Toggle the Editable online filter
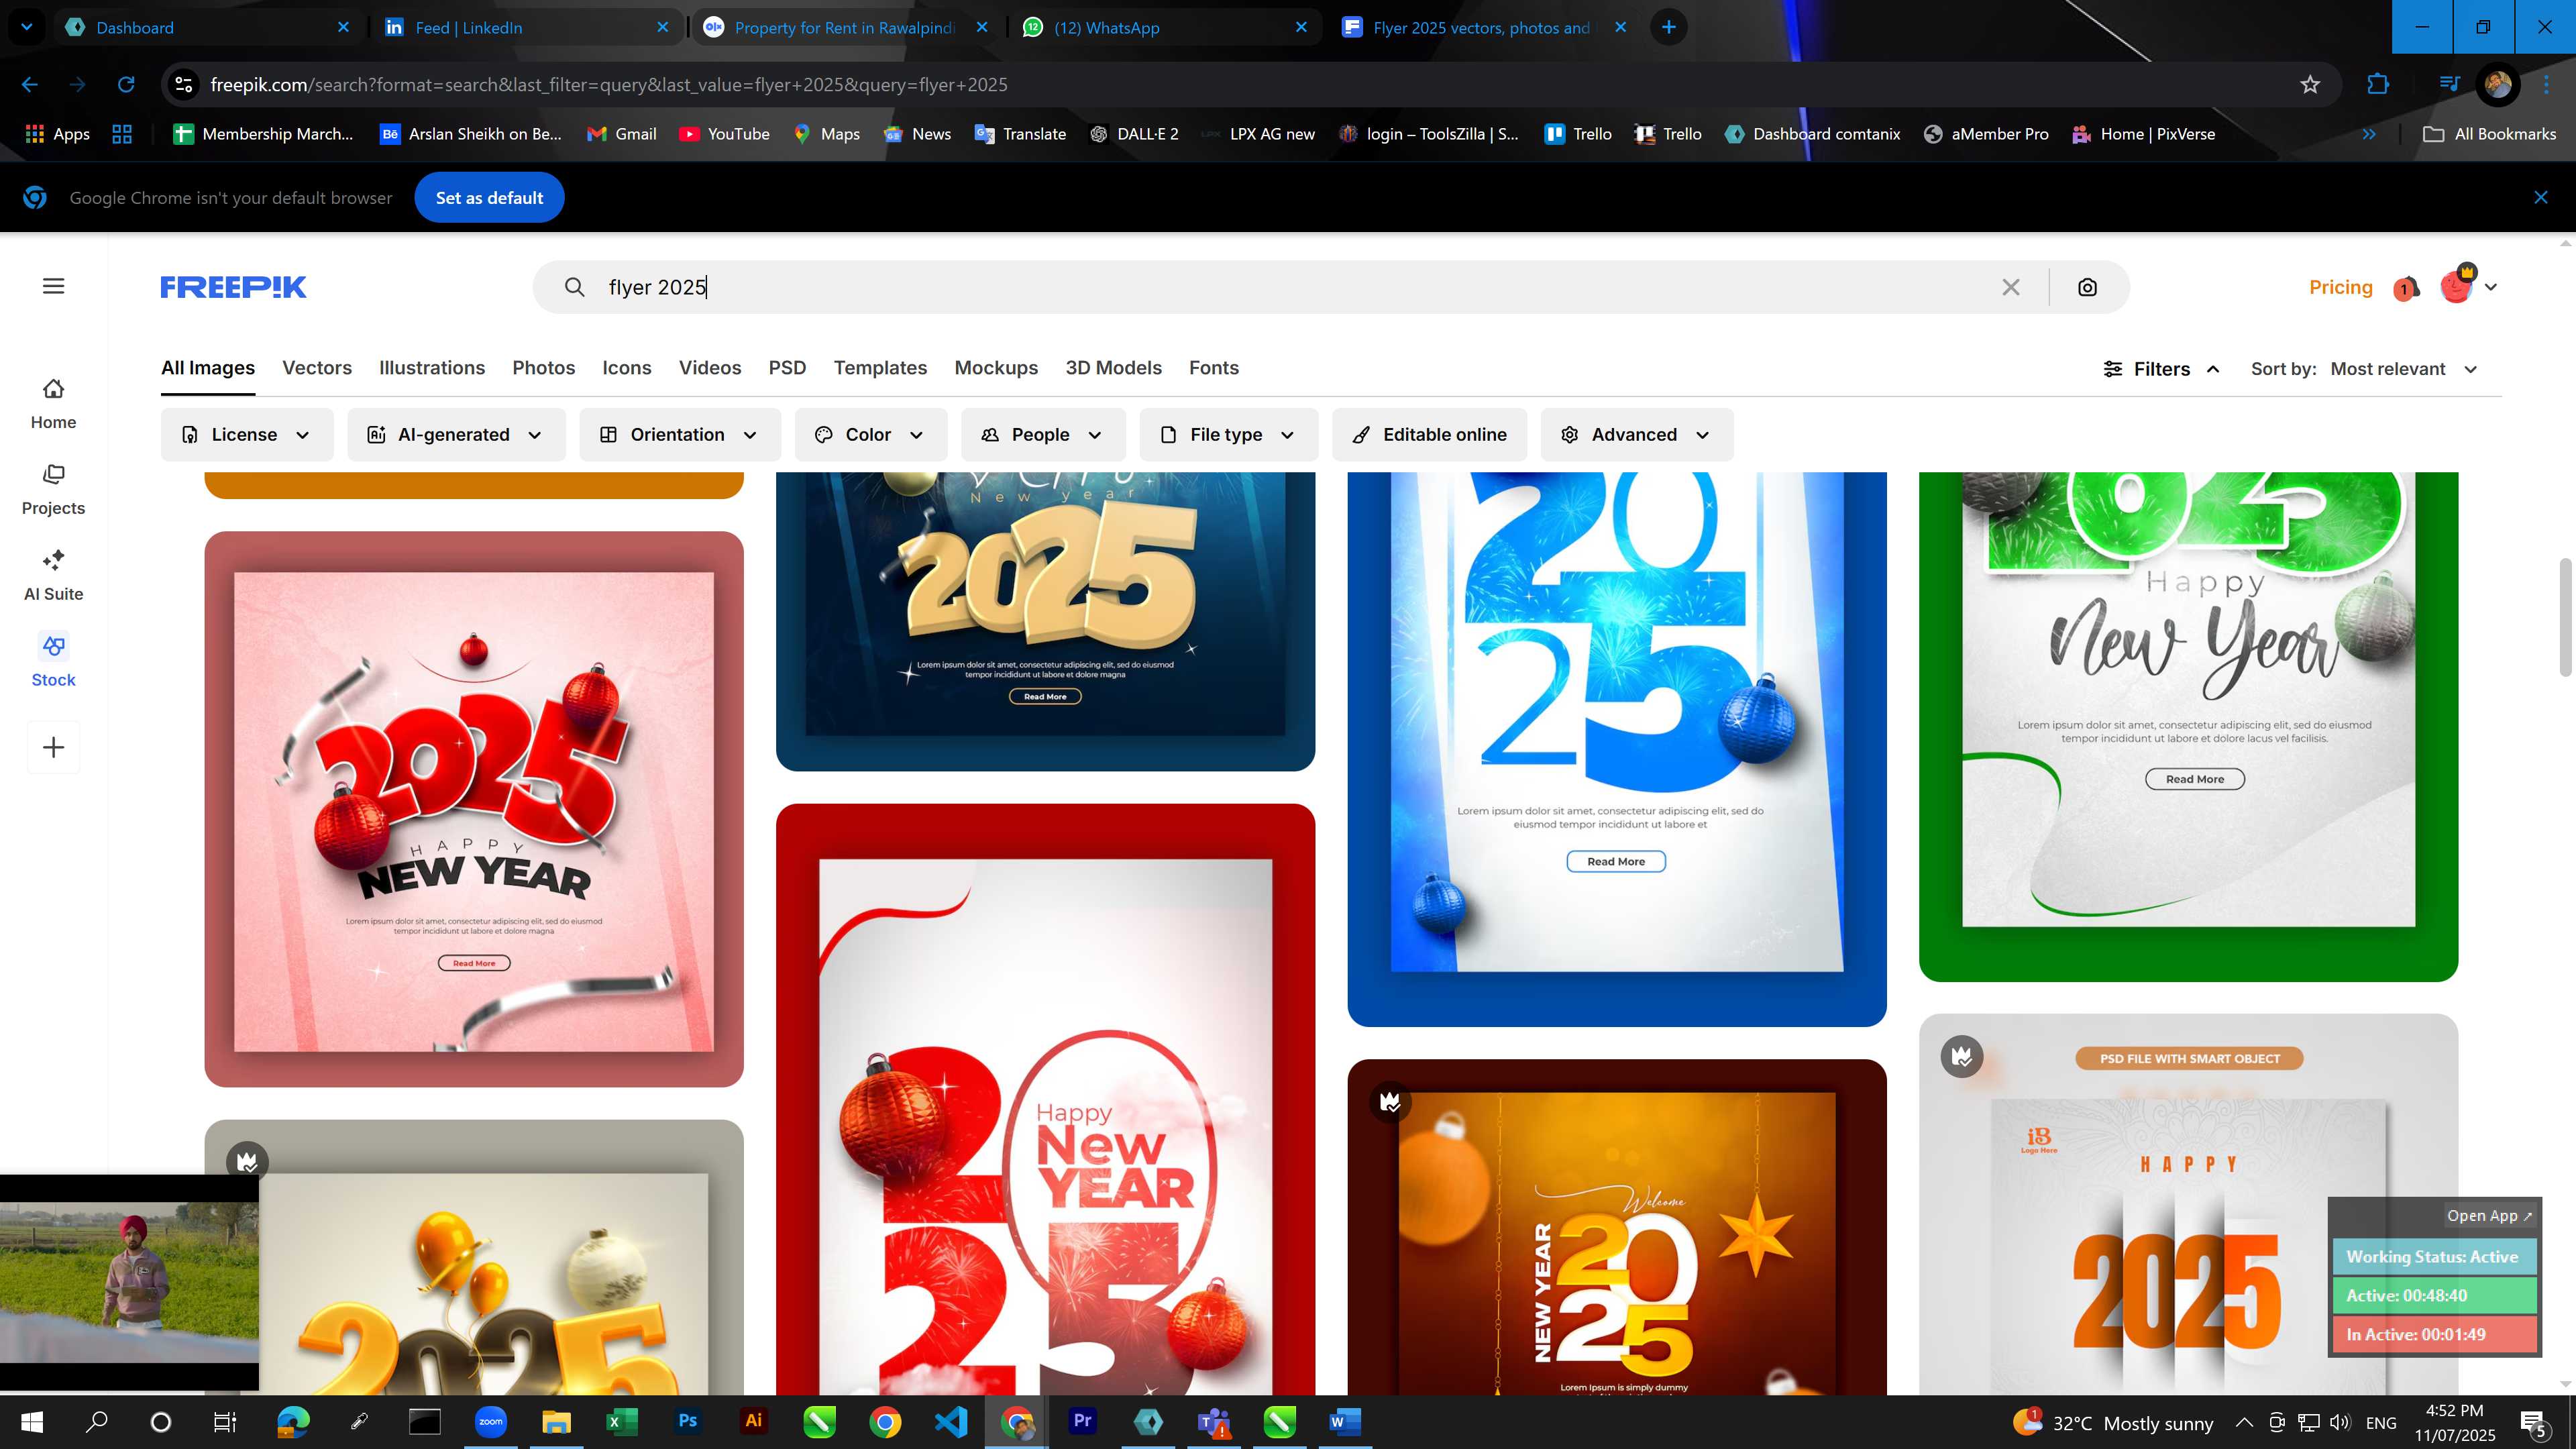 1429,434
